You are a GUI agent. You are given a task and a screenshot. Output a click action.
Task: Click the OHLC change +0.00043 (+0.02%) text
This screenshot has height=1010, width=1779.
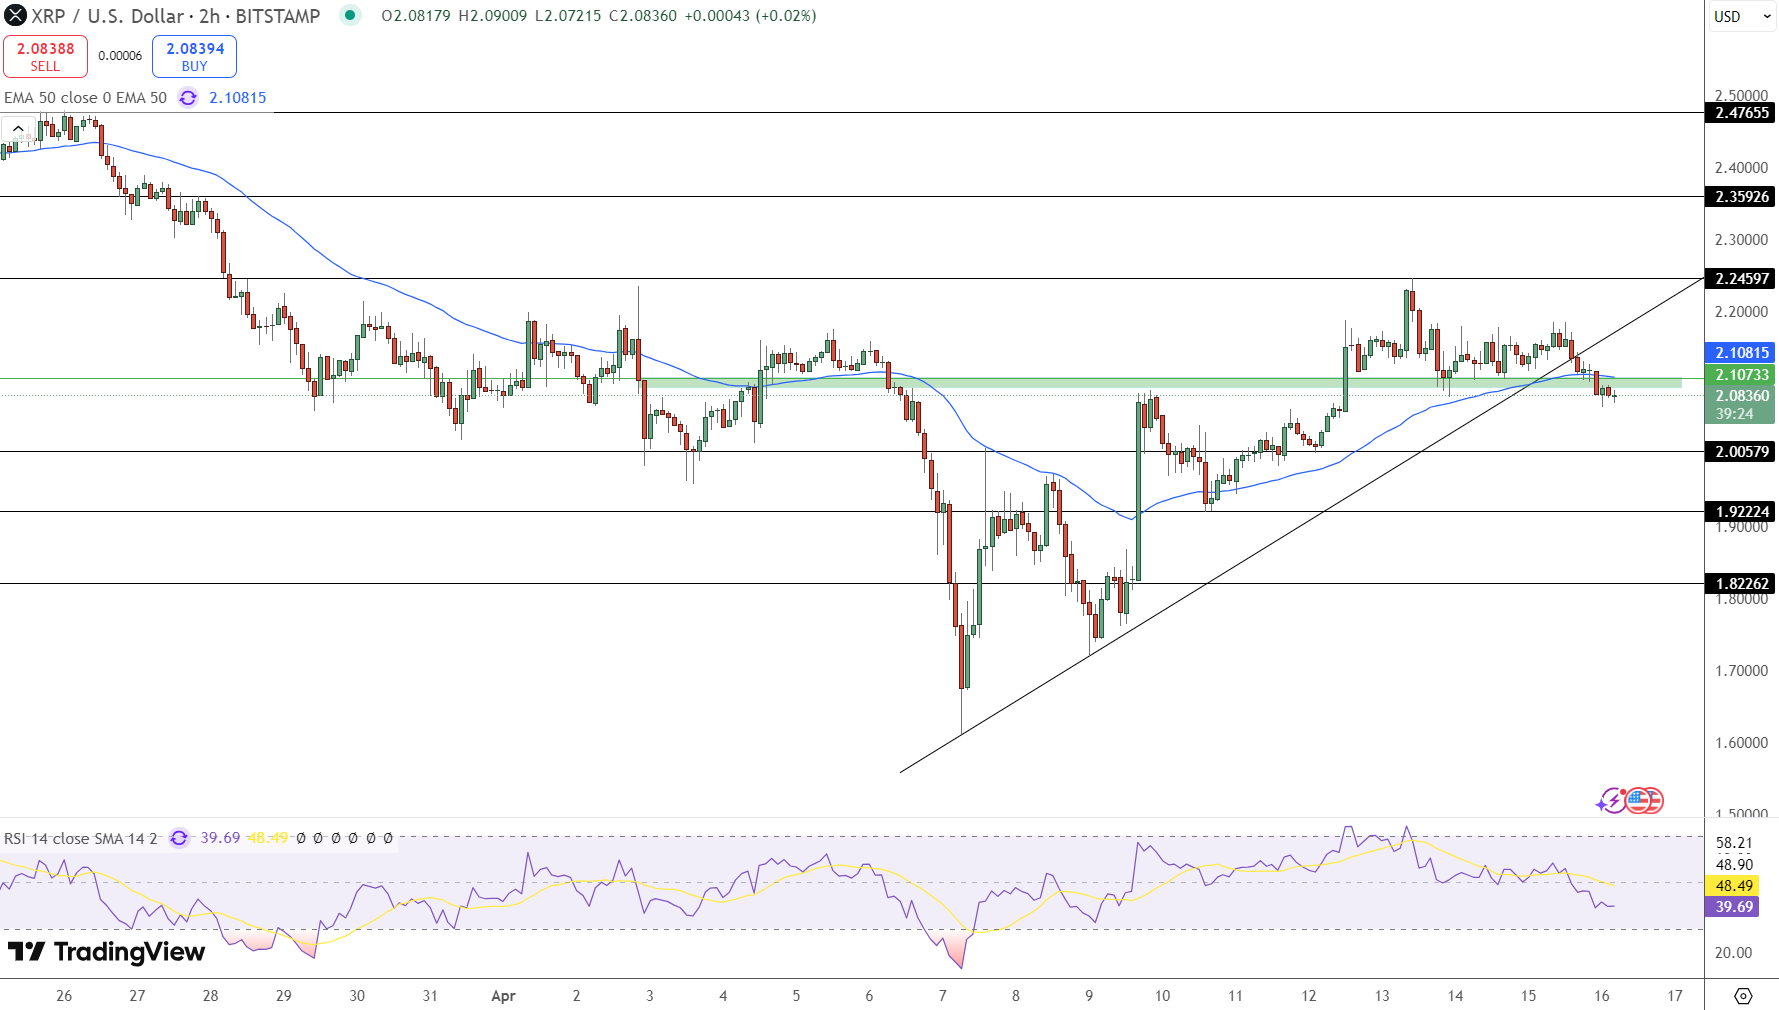750,16
